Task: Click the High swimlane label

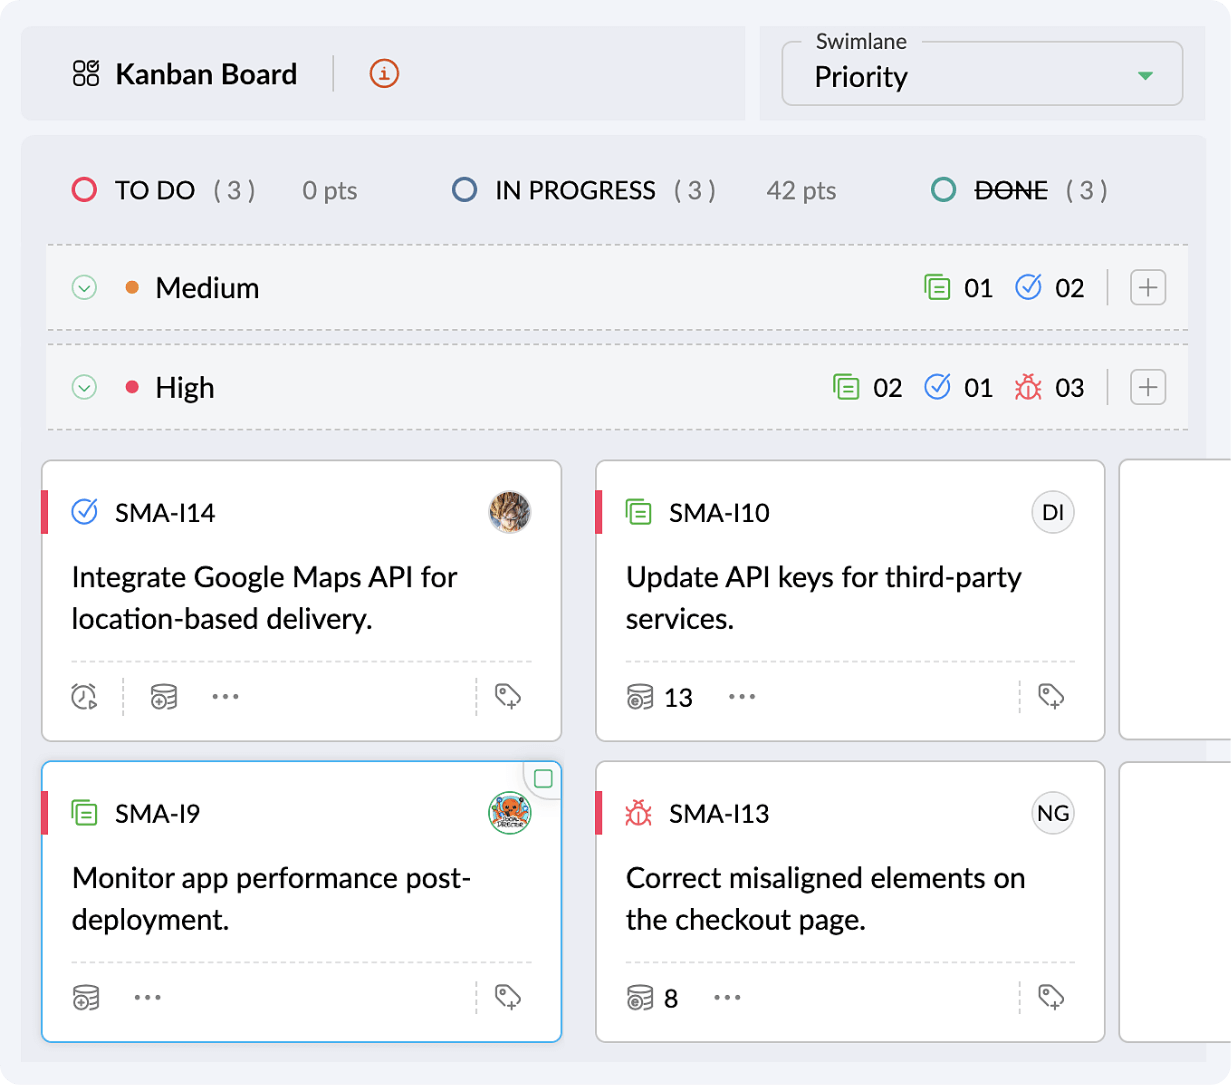Action: point(185,388)
